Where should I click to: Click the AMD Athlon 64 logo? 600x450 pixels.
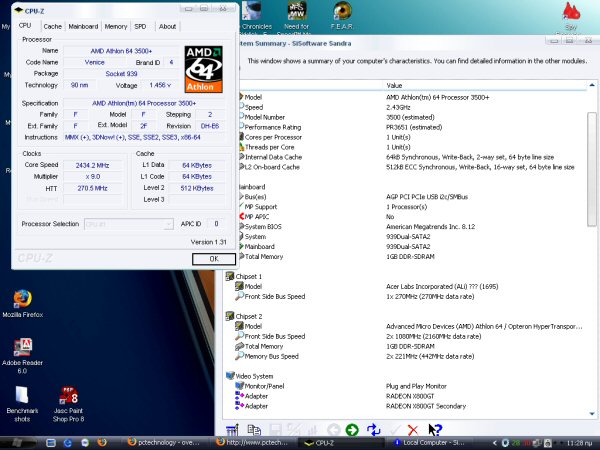[203, 69]
